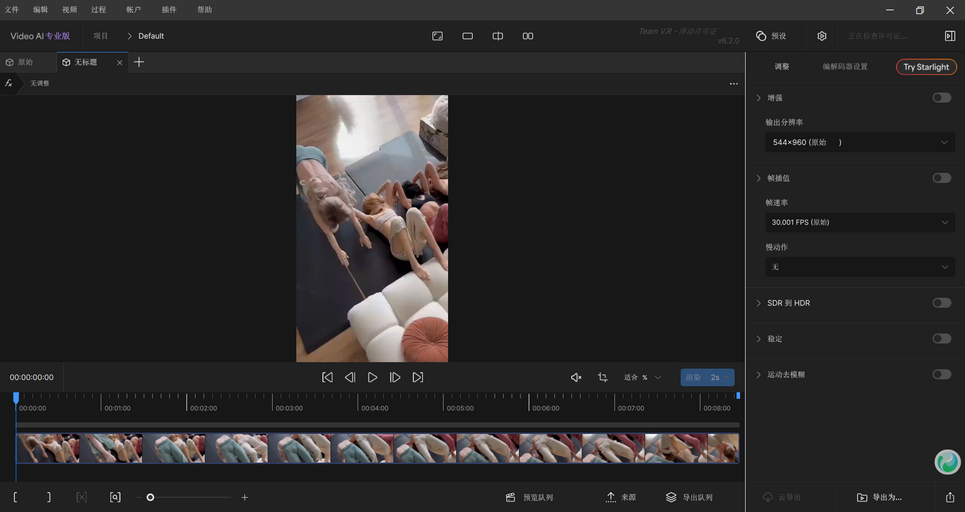Open the 适合 % zoom dropdown
The height and width of the screenshot is (512, 965).
[x=643, y=377]
